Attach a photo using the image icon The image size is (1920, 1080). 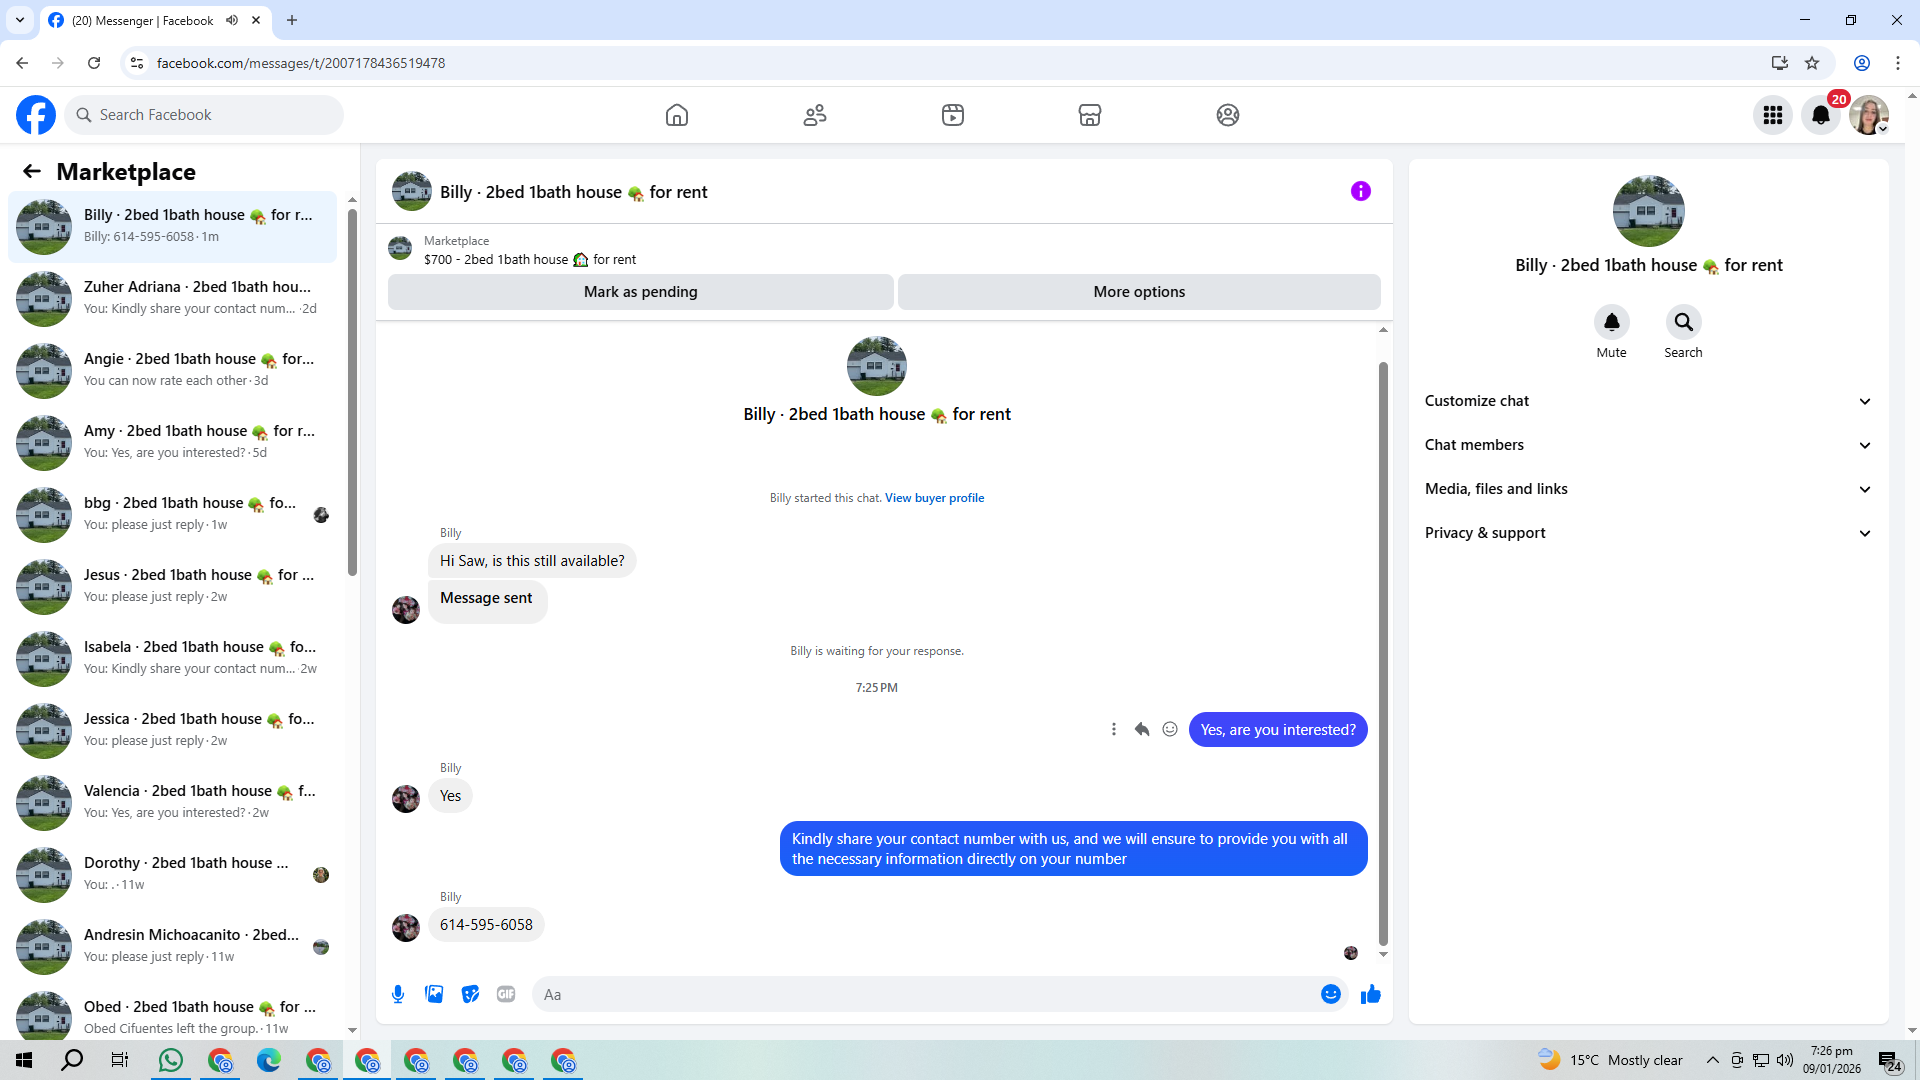point(434,994)
